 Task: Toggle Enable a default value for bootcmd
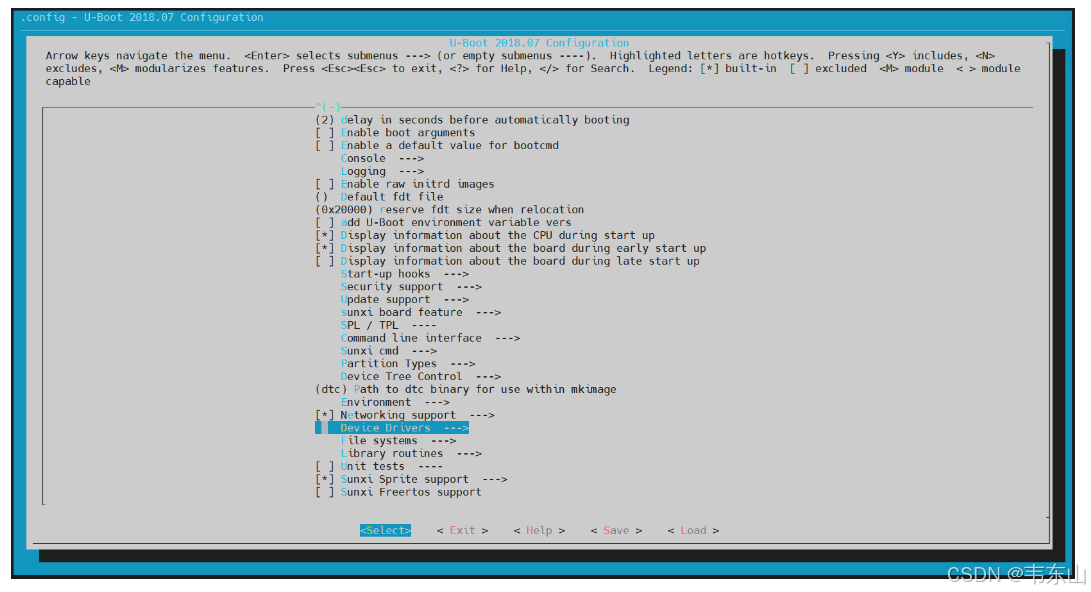(325, 145)
